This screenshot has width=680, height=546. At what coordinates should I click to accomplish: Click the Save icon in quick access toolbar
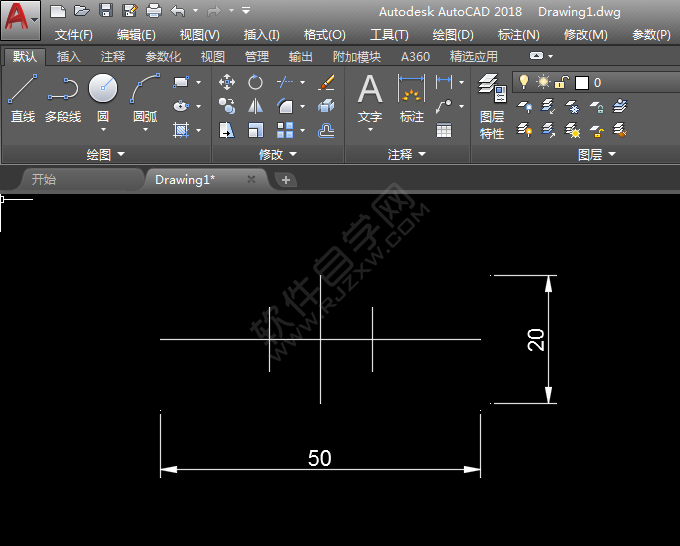(106, 11)
